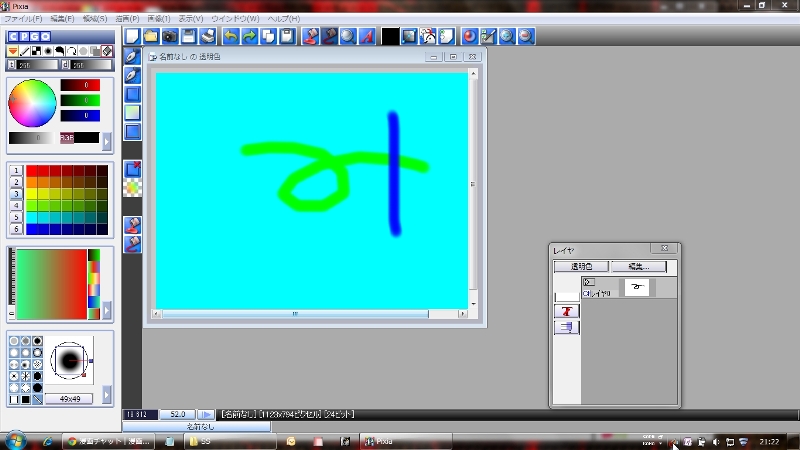The width and height of the screenshot is (800, 450).
Task: Select the second pen tool in vertical toolbar
Action: click(x=133, y=76)
